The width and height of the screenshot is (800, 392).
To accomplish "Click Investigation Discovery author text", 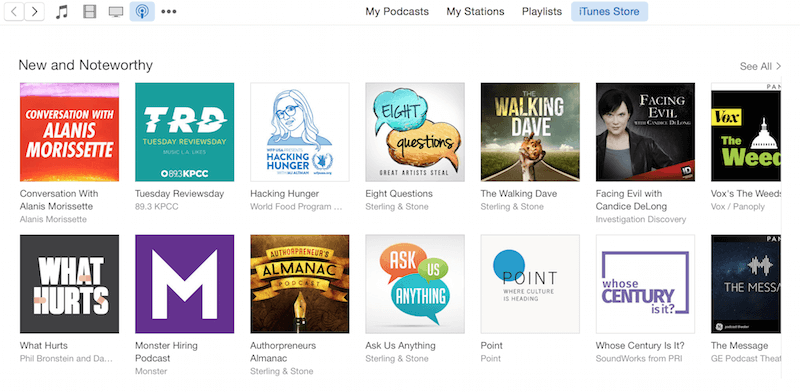I will 641,219.
